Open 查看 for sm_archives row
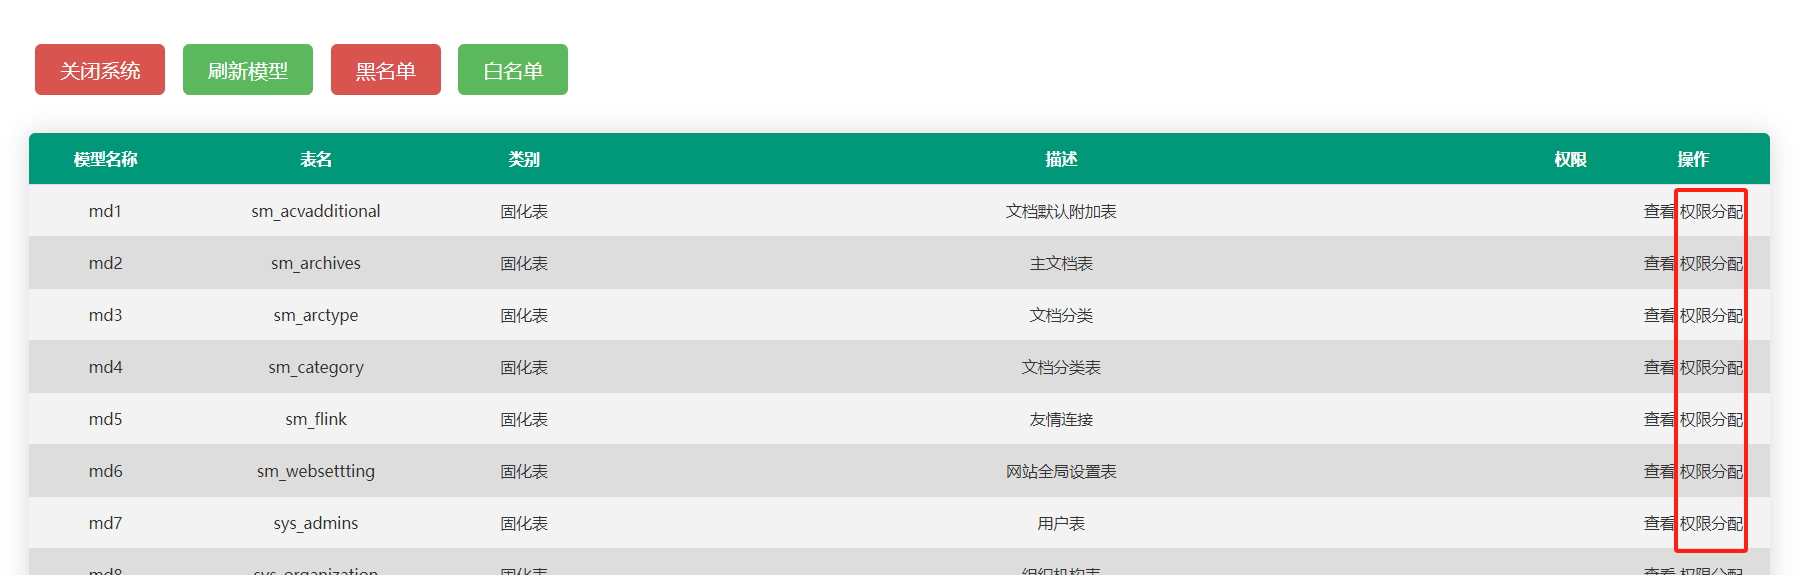Image resolution: width=1815 pixels, height=575 pixels. point(1658,263)
